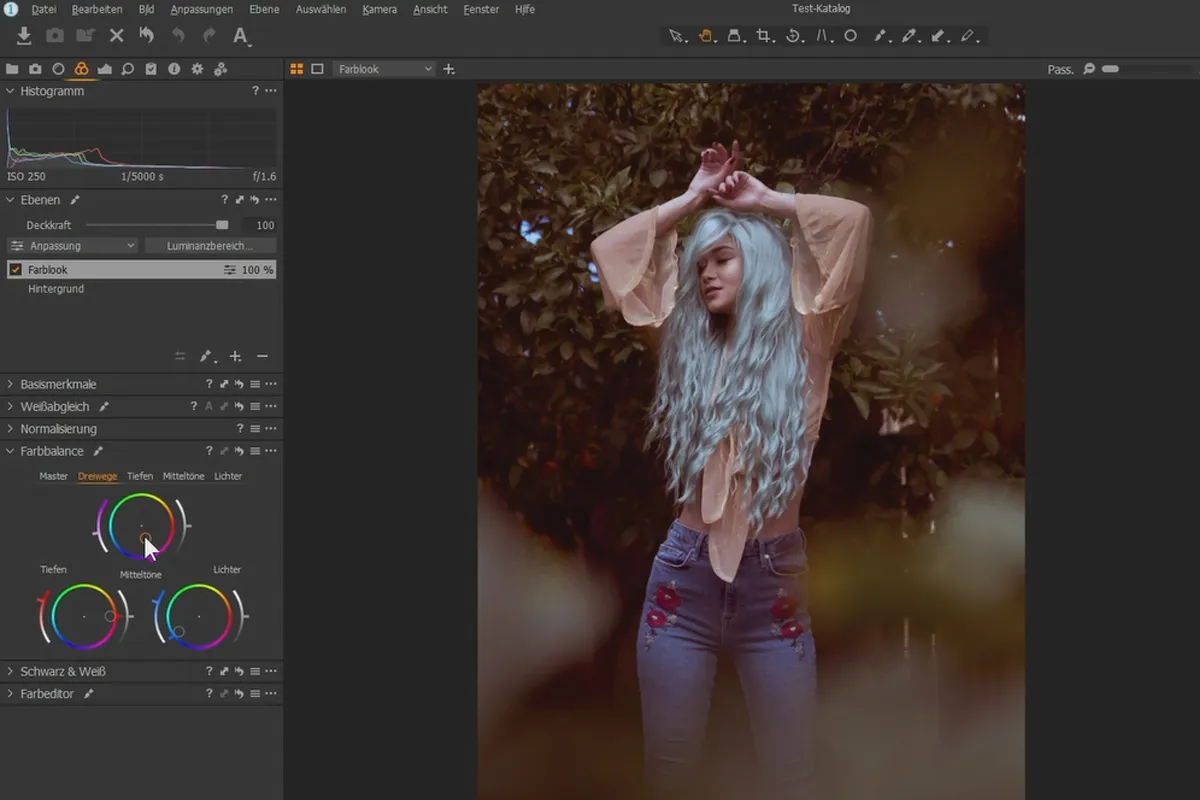
Task: Select the circular Spot removal tool
Action: [x=850, y=36]
